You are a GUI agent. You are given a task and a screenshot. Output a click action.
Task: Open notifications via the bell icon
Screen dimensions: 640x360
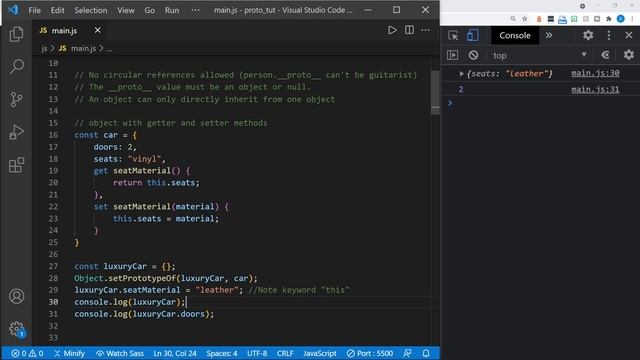426,353
